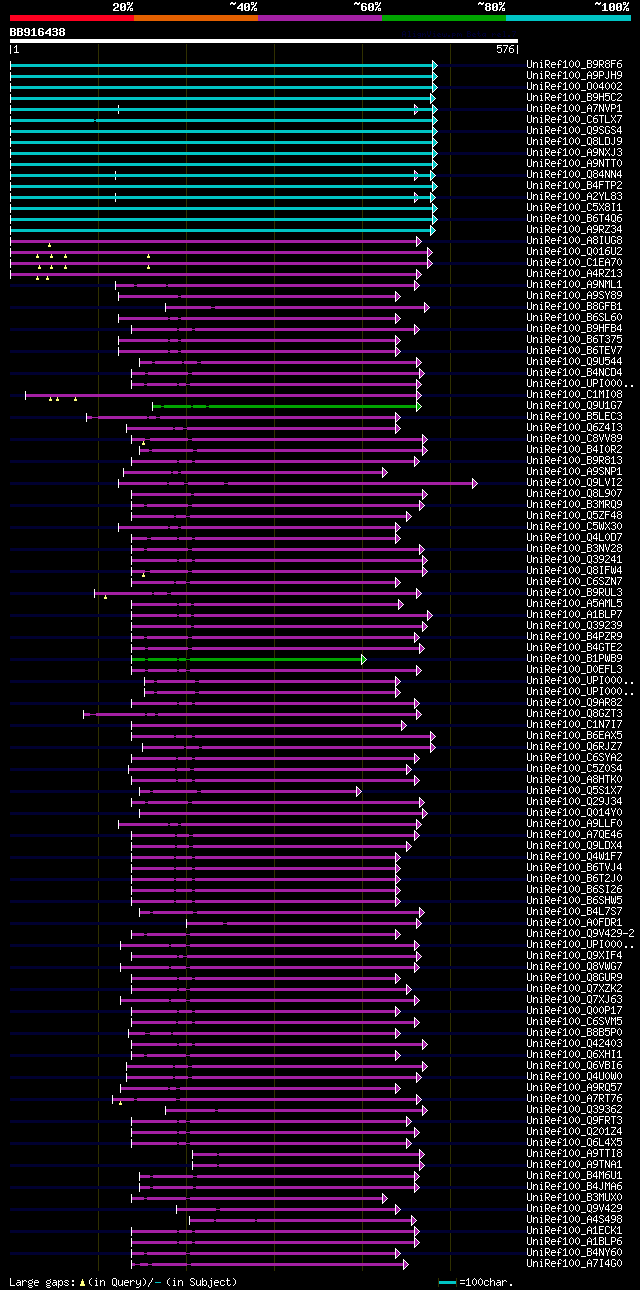Open the last hit UniRef100_A7I4G0
The width and height of the screenshot is (640, 1290).
tap(574, 1263)
